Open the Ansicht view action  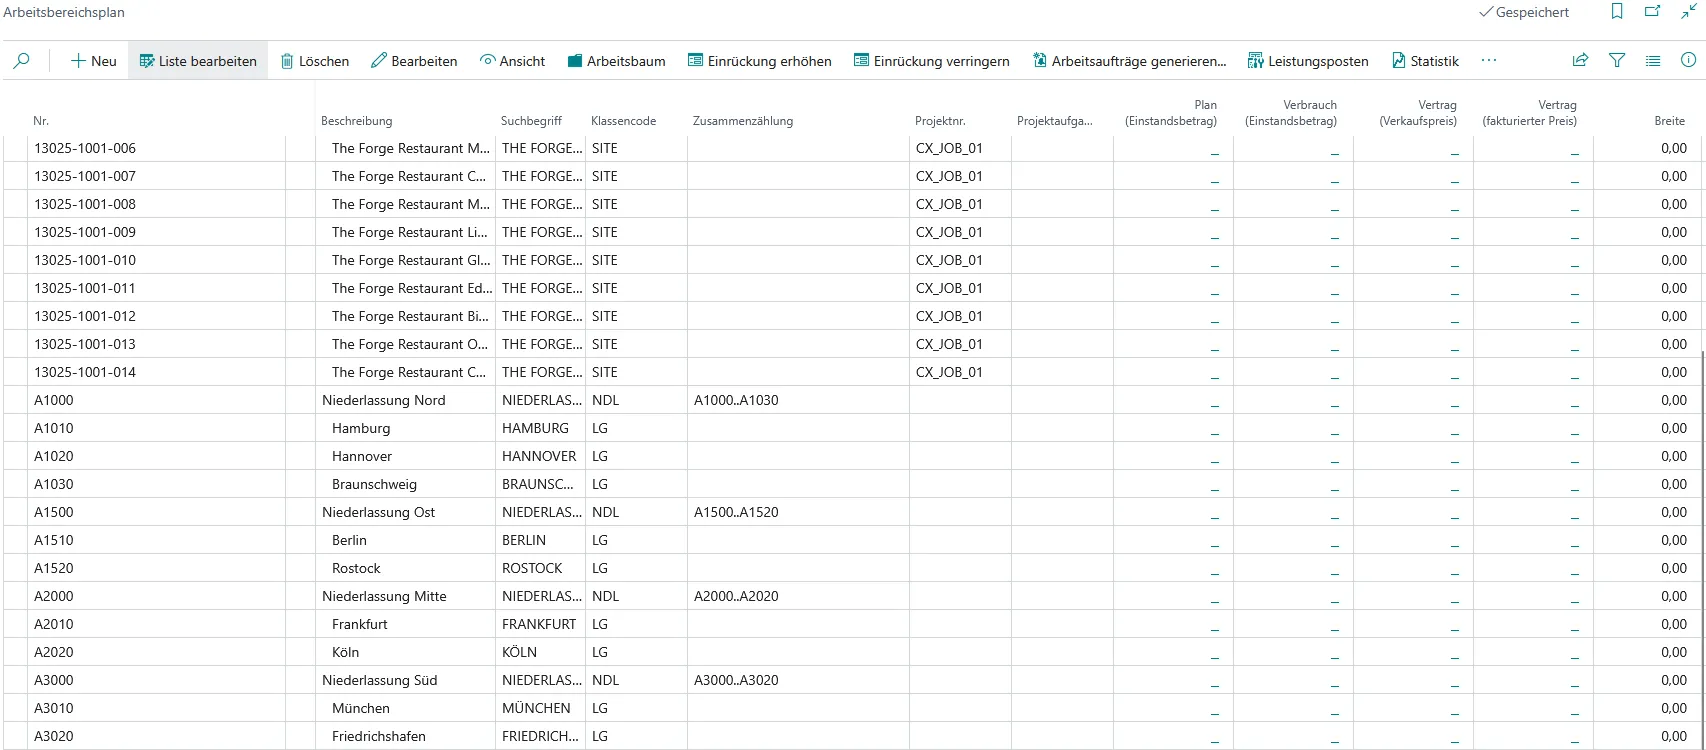[x=513, y=61]
